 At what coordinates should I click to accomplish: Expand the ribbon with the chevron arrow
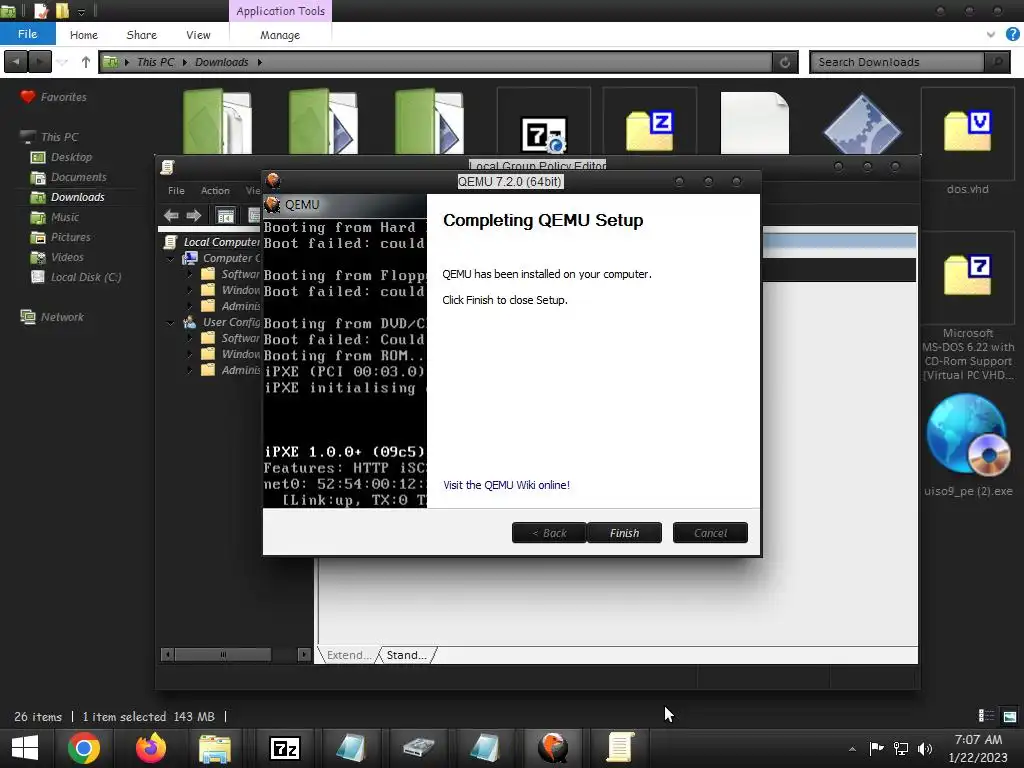pyautogui.click(x=991, y=35)
